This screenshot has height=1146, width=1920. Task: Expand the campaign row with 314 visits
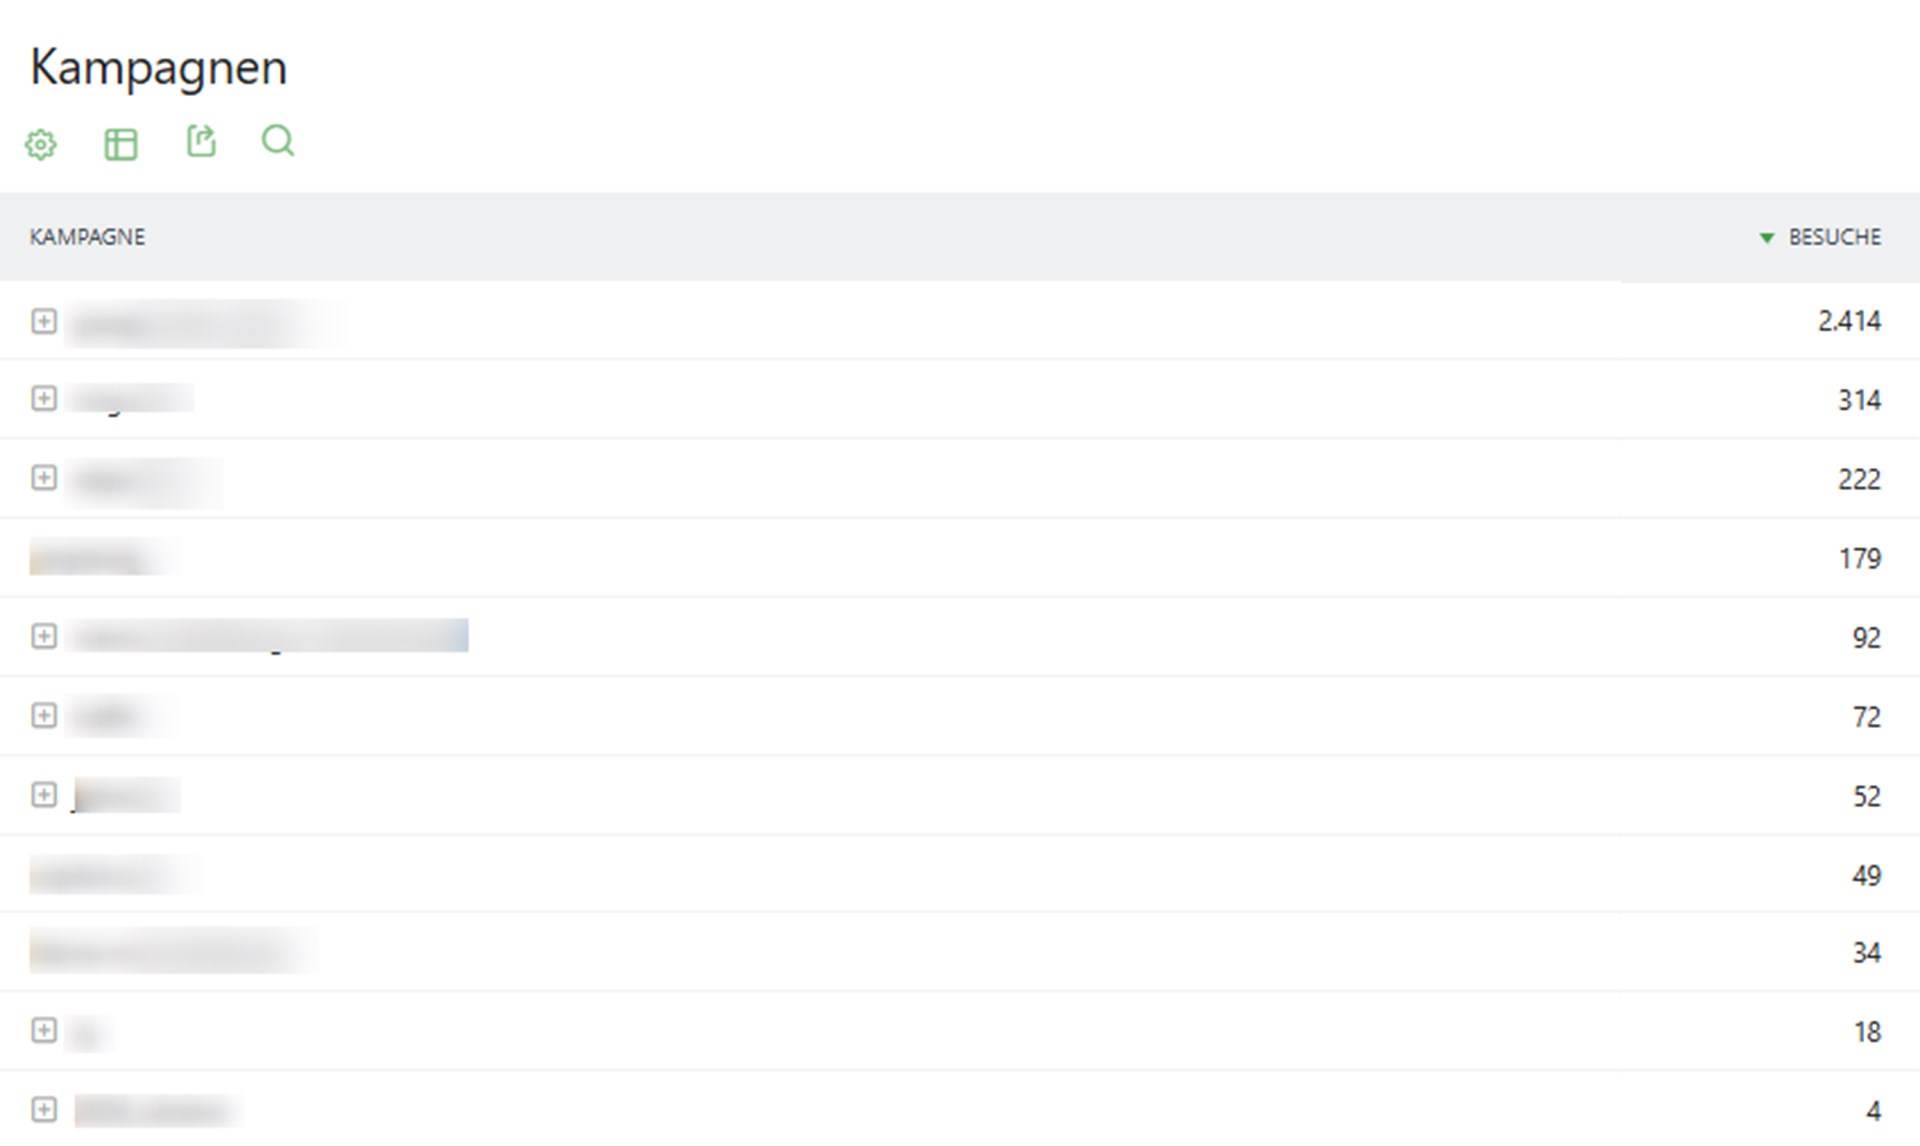(x=44, y=399)
